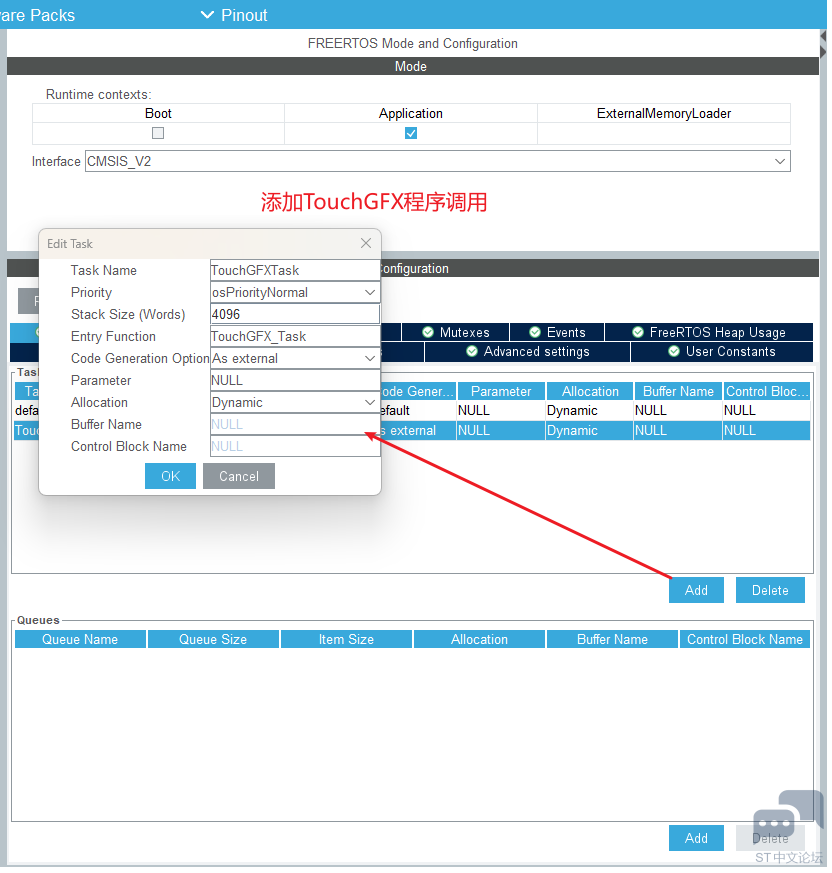Close the Edit Task dialog
Screen dimensions: 832x873
pyautogui.click(x=367, y=244)
